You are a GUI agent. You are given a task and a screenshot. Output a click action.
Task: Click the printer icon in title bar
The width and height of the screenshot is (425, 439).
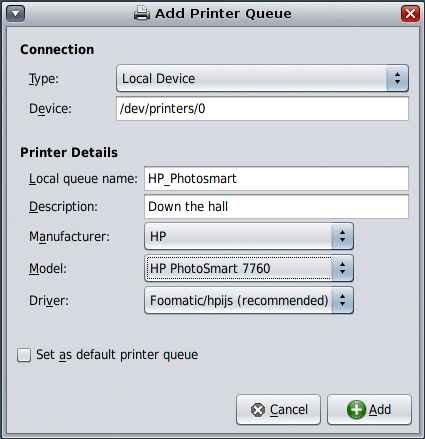[142, 14]
